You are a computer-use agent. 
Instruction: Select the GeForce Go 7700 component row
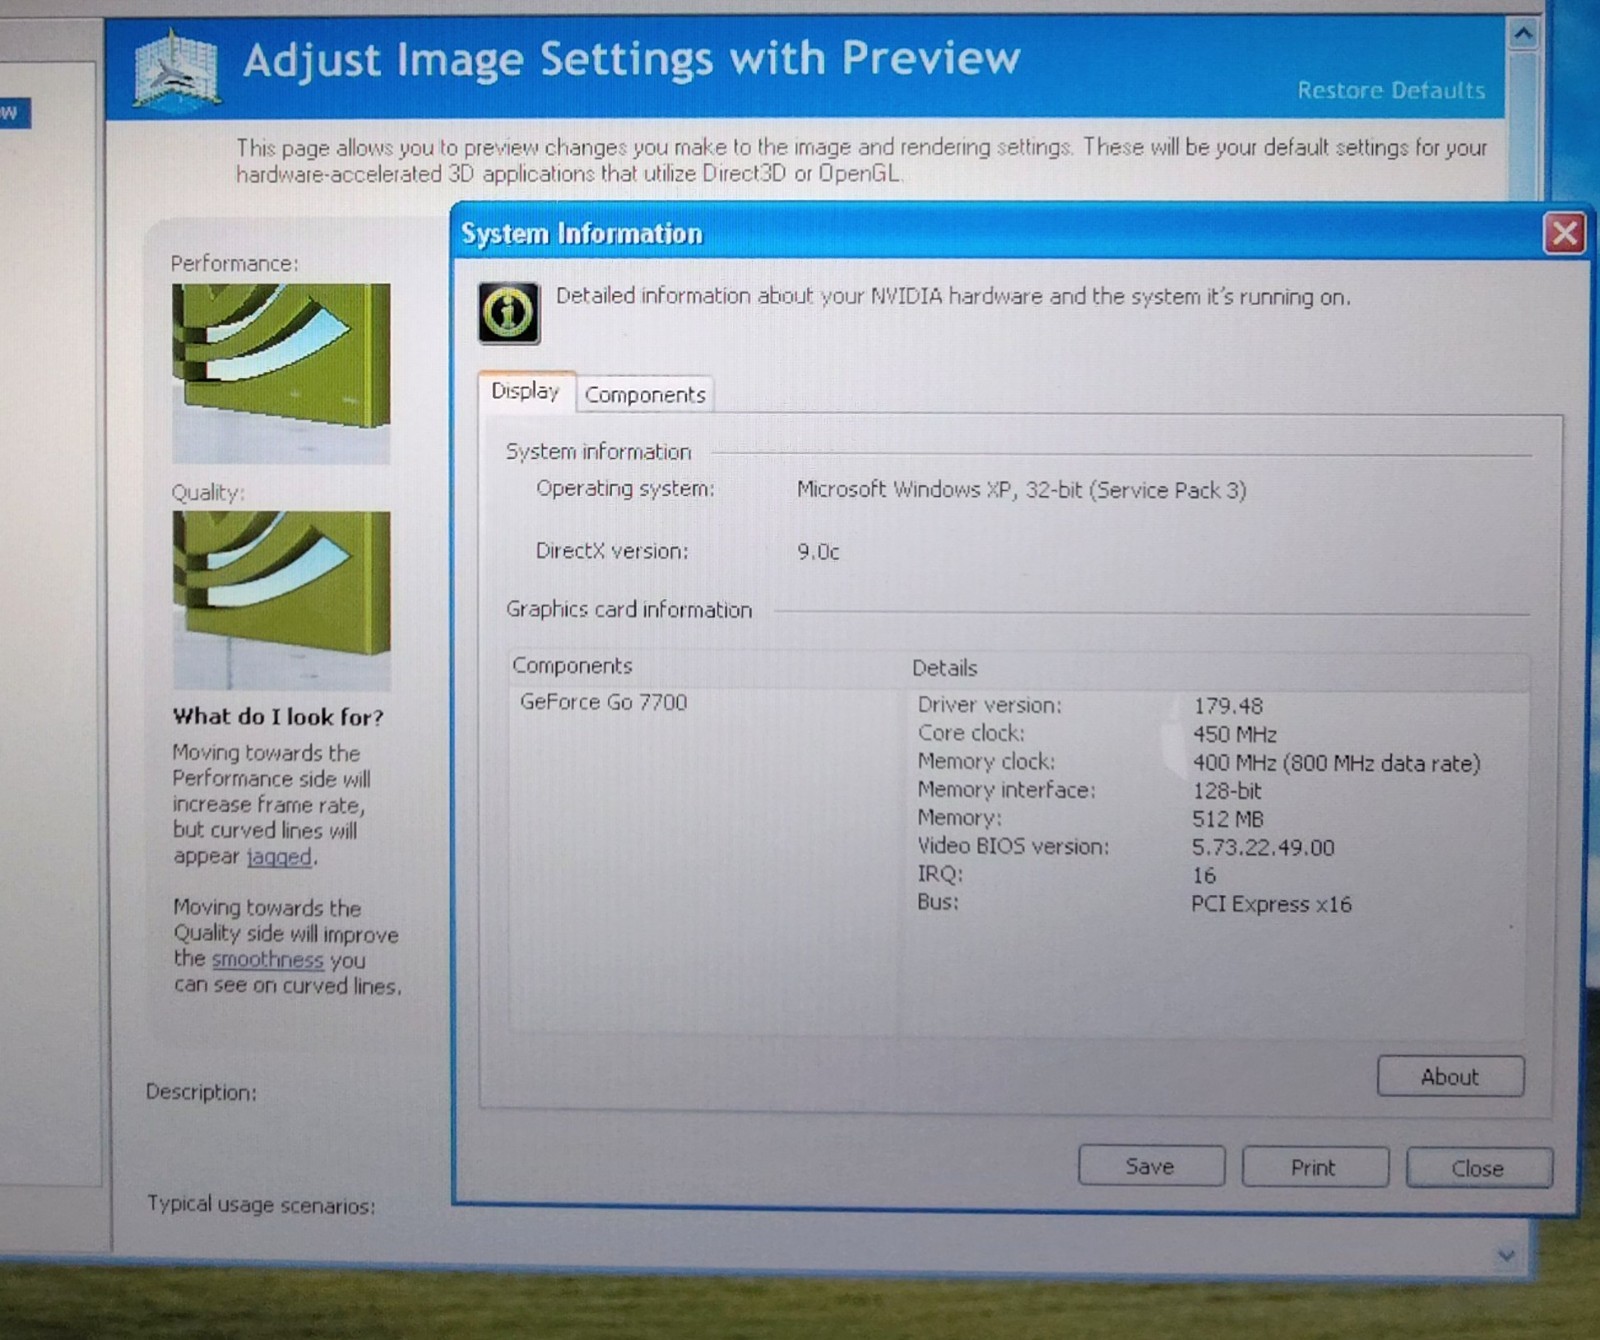[603, 702]
